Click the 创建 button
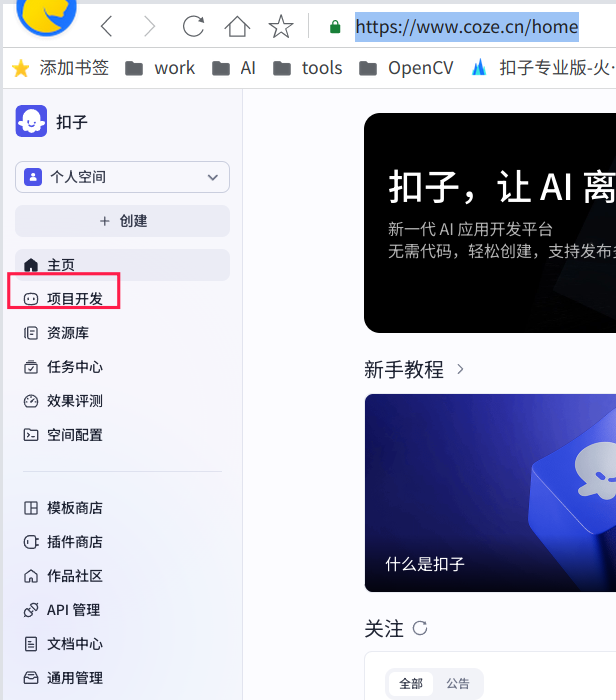This screenshot has height=700, width=616. pyautogui.click(x=122, y=221)
